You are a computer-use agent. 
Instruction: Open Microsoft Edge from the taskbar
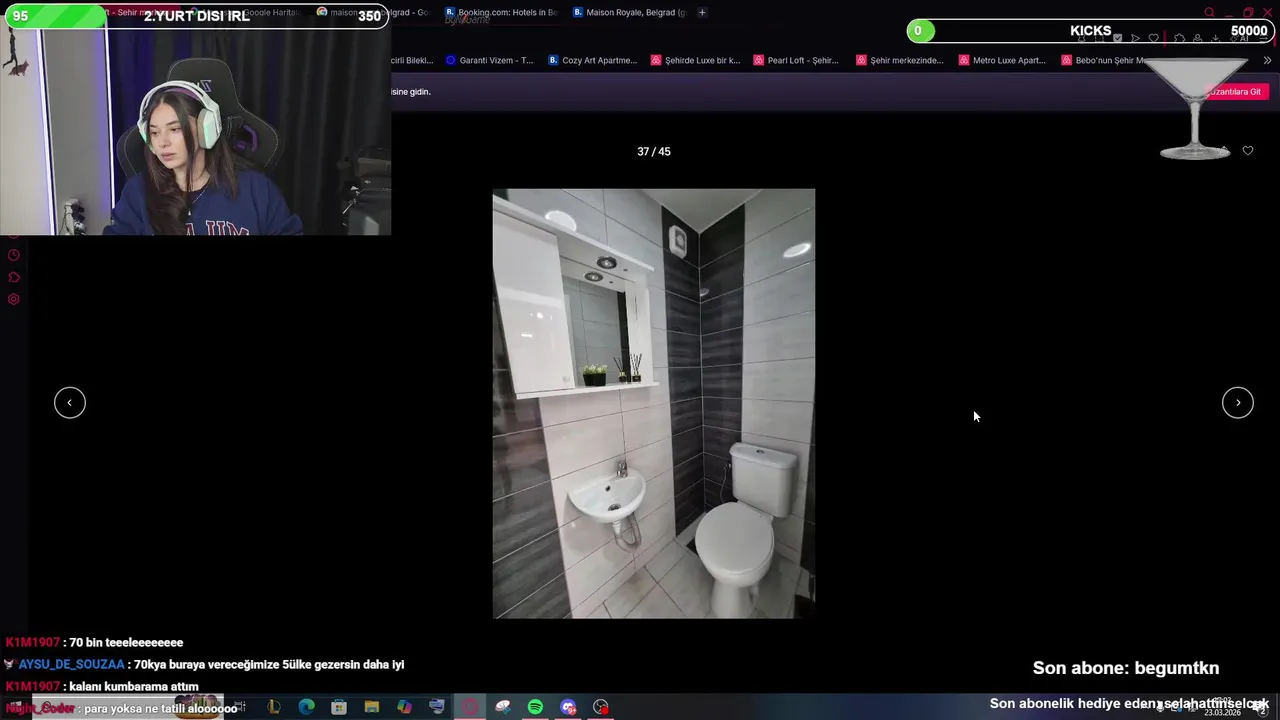coord(306,707)
